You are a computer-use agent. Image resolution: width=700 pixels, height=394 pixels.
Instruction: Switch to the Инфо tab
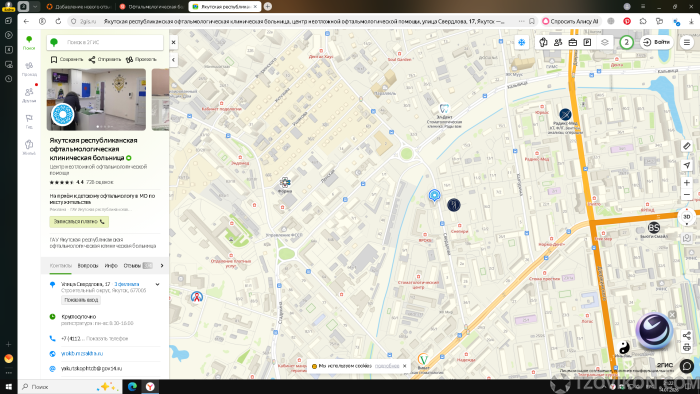click(111, 265)
